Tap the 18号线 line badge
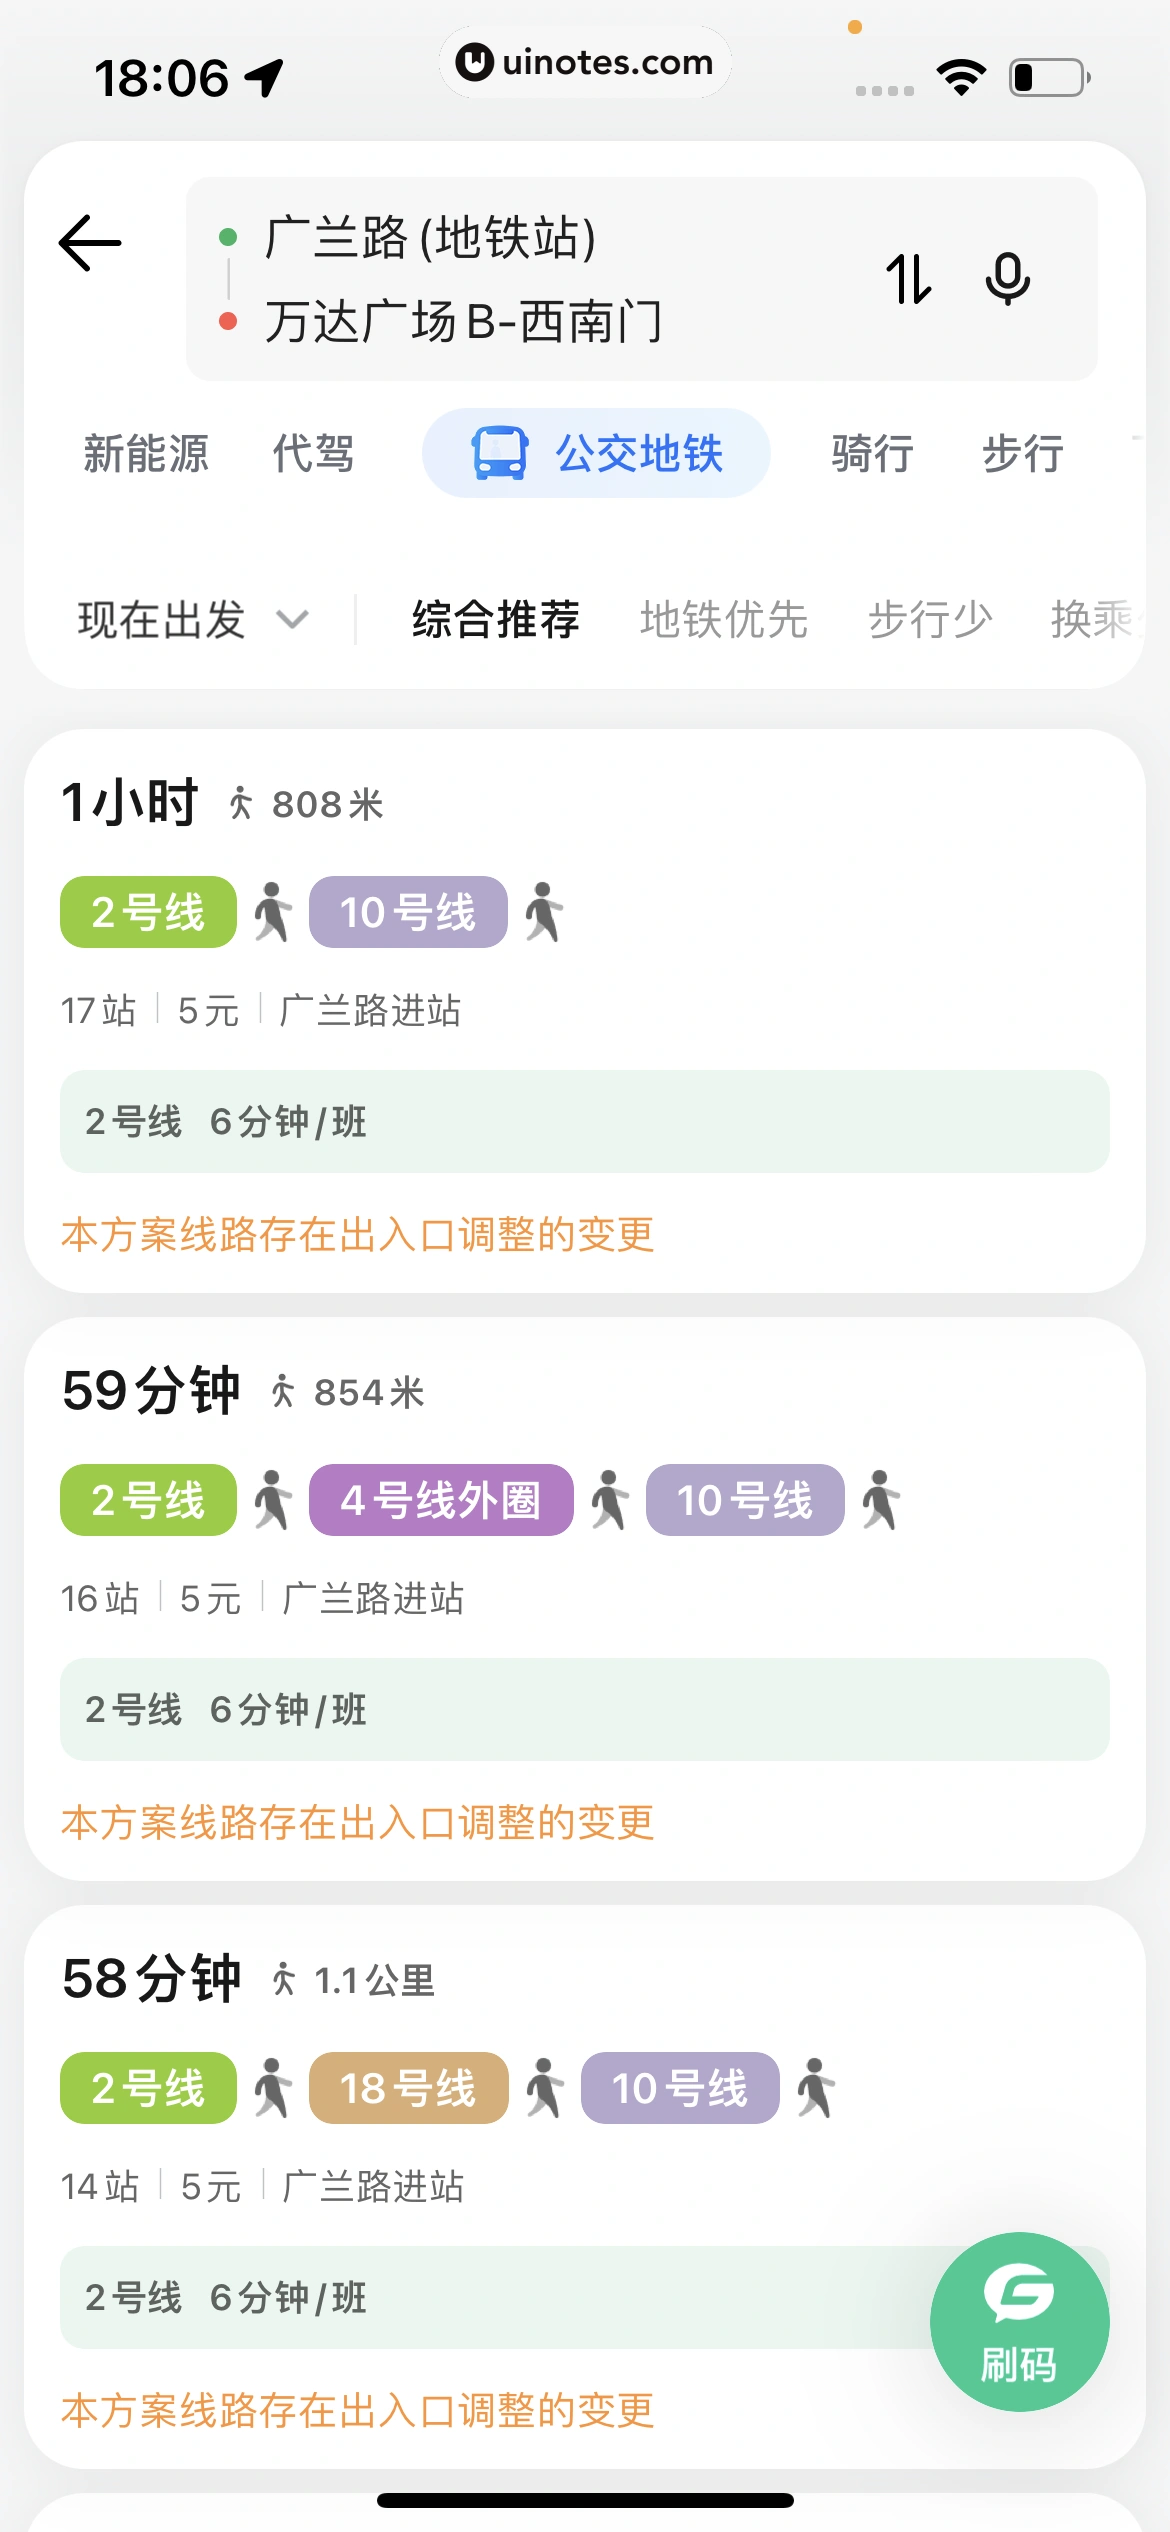The width and height of the screenshot is (1170, 2532). (x=408, y=2088)
